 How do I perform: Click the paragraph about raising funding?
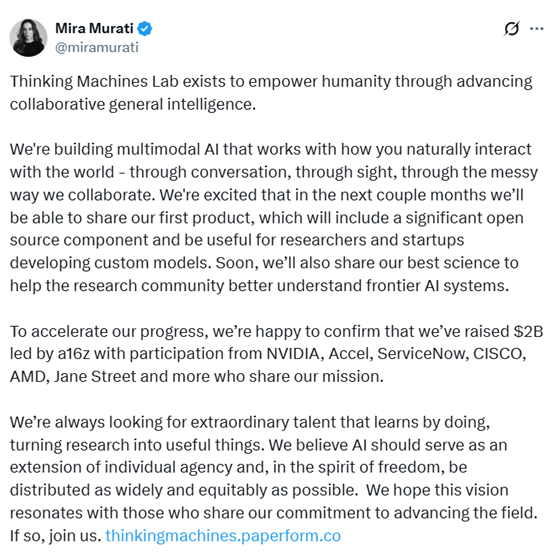[x=276, y=354]
